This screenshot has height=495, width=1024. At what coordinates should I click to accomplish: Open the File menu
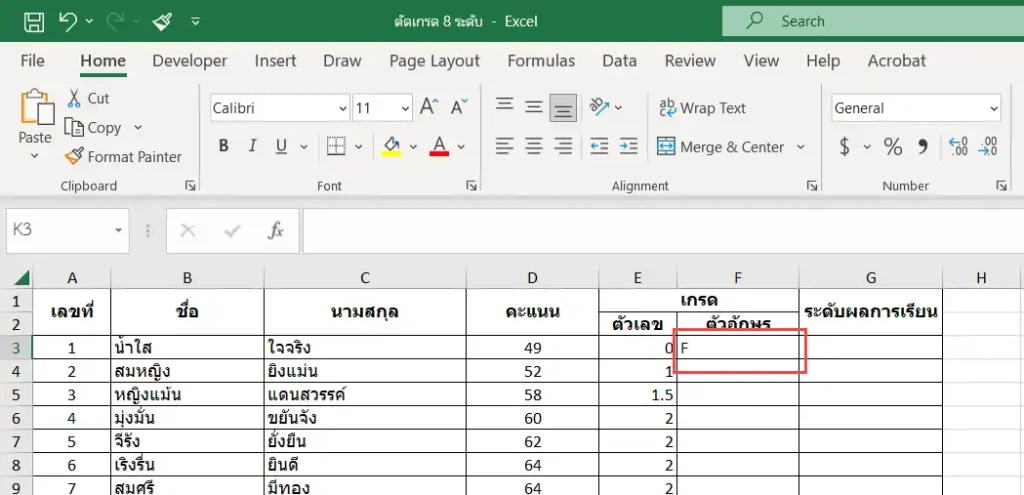coord(33,61)
